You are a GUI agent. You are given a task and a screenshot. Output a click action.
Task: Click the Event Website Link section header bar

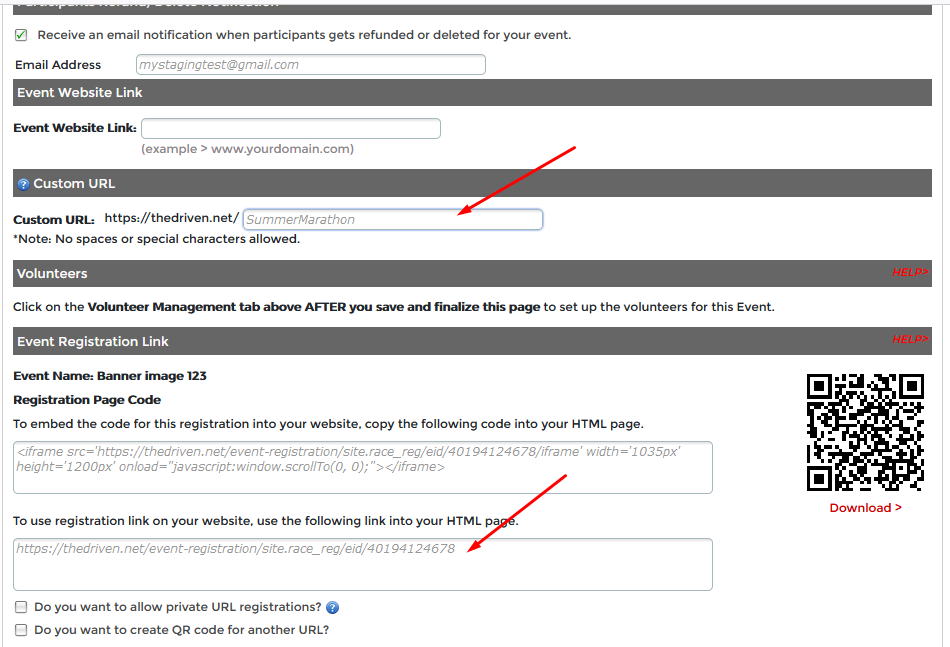472,93
